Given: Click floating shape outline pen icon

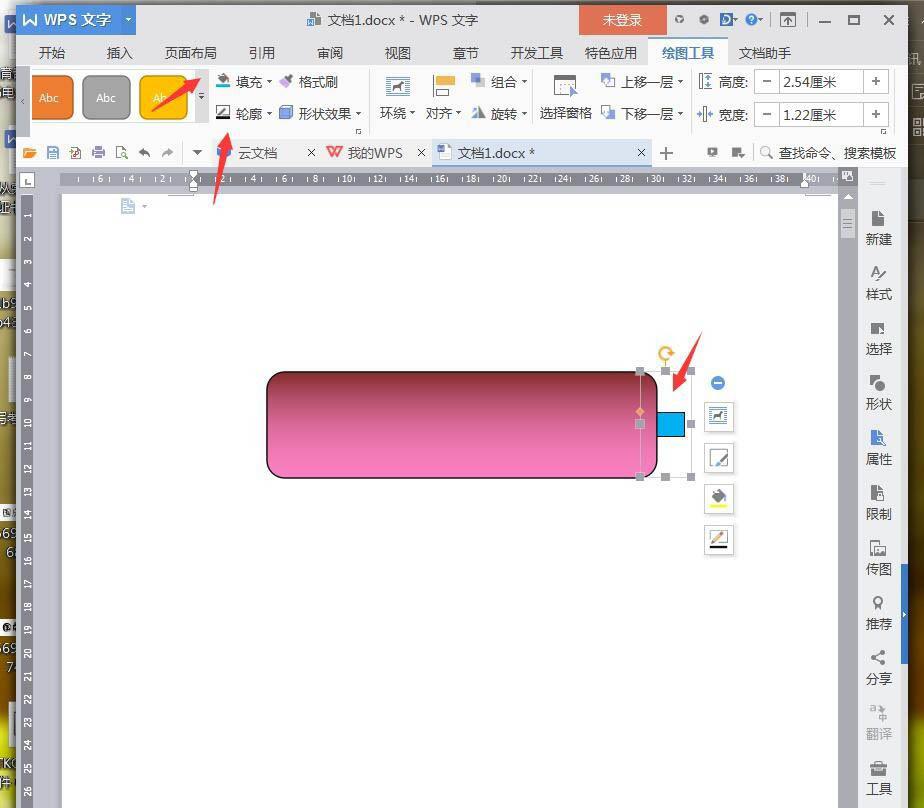Looking at the screenshot, I should tap(718, 539).
